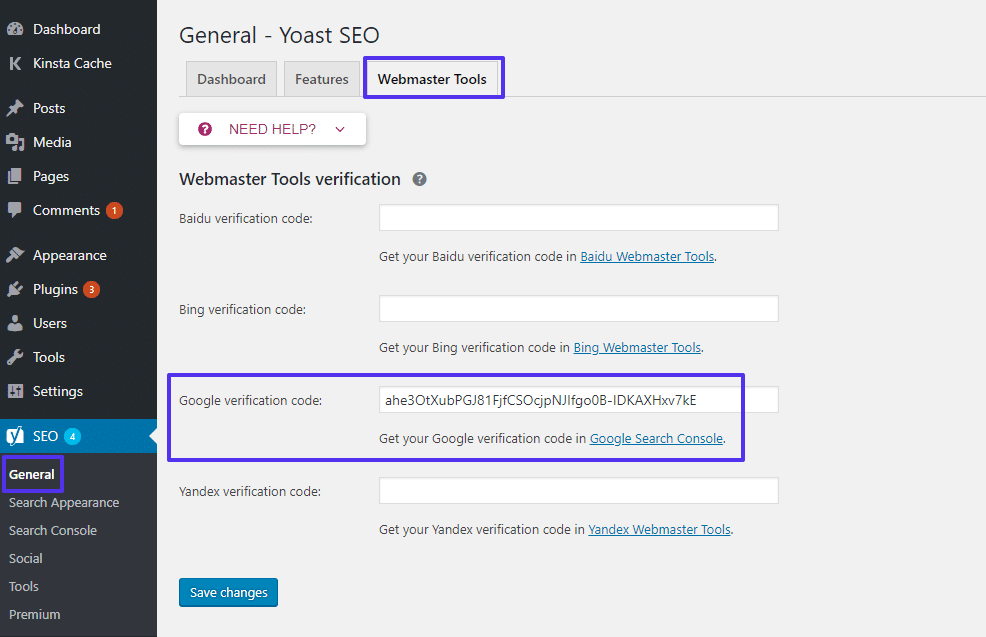The image size is (986, 637).
Task: Click the Baidu verification code field
Action: pos(578,218)
